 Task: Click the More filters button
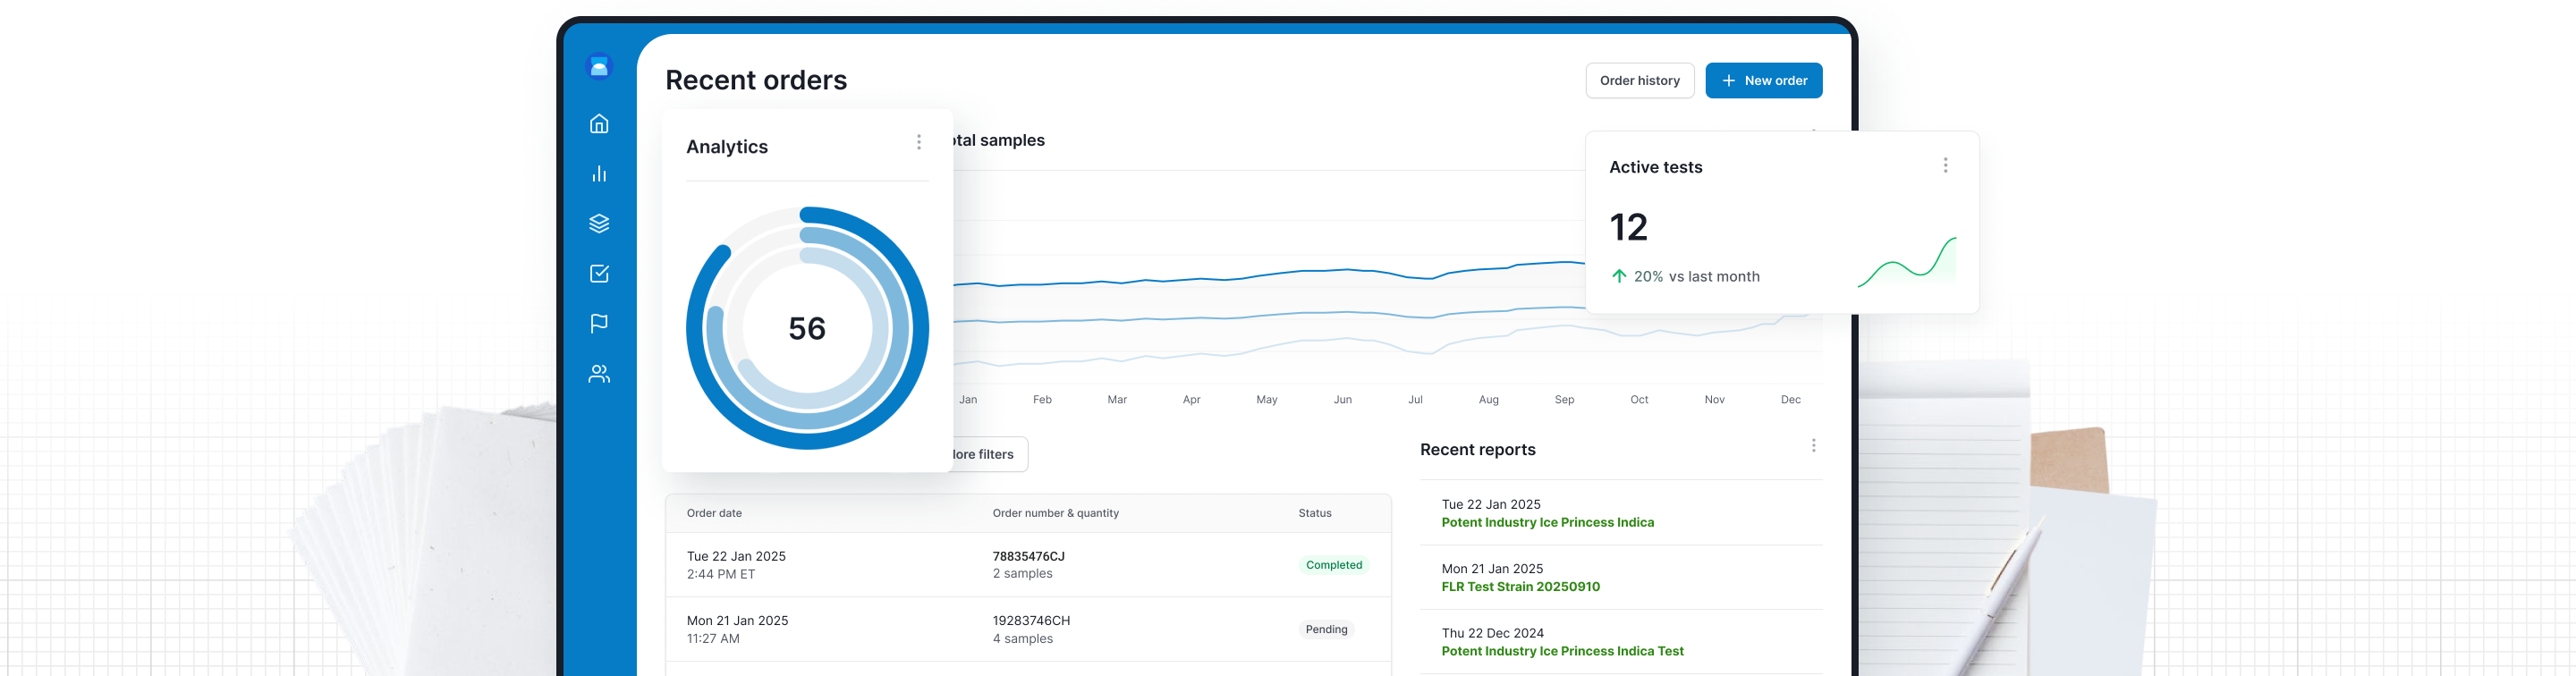click(x=986, y=454)
